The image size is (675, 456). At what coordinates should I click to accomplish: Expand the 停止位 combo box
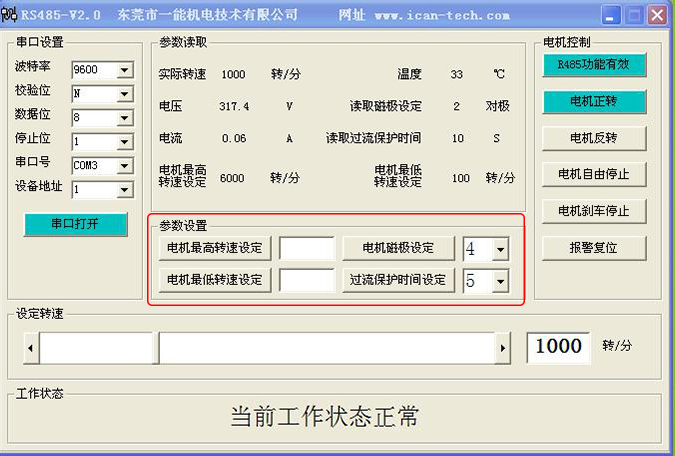pos(124,141)
